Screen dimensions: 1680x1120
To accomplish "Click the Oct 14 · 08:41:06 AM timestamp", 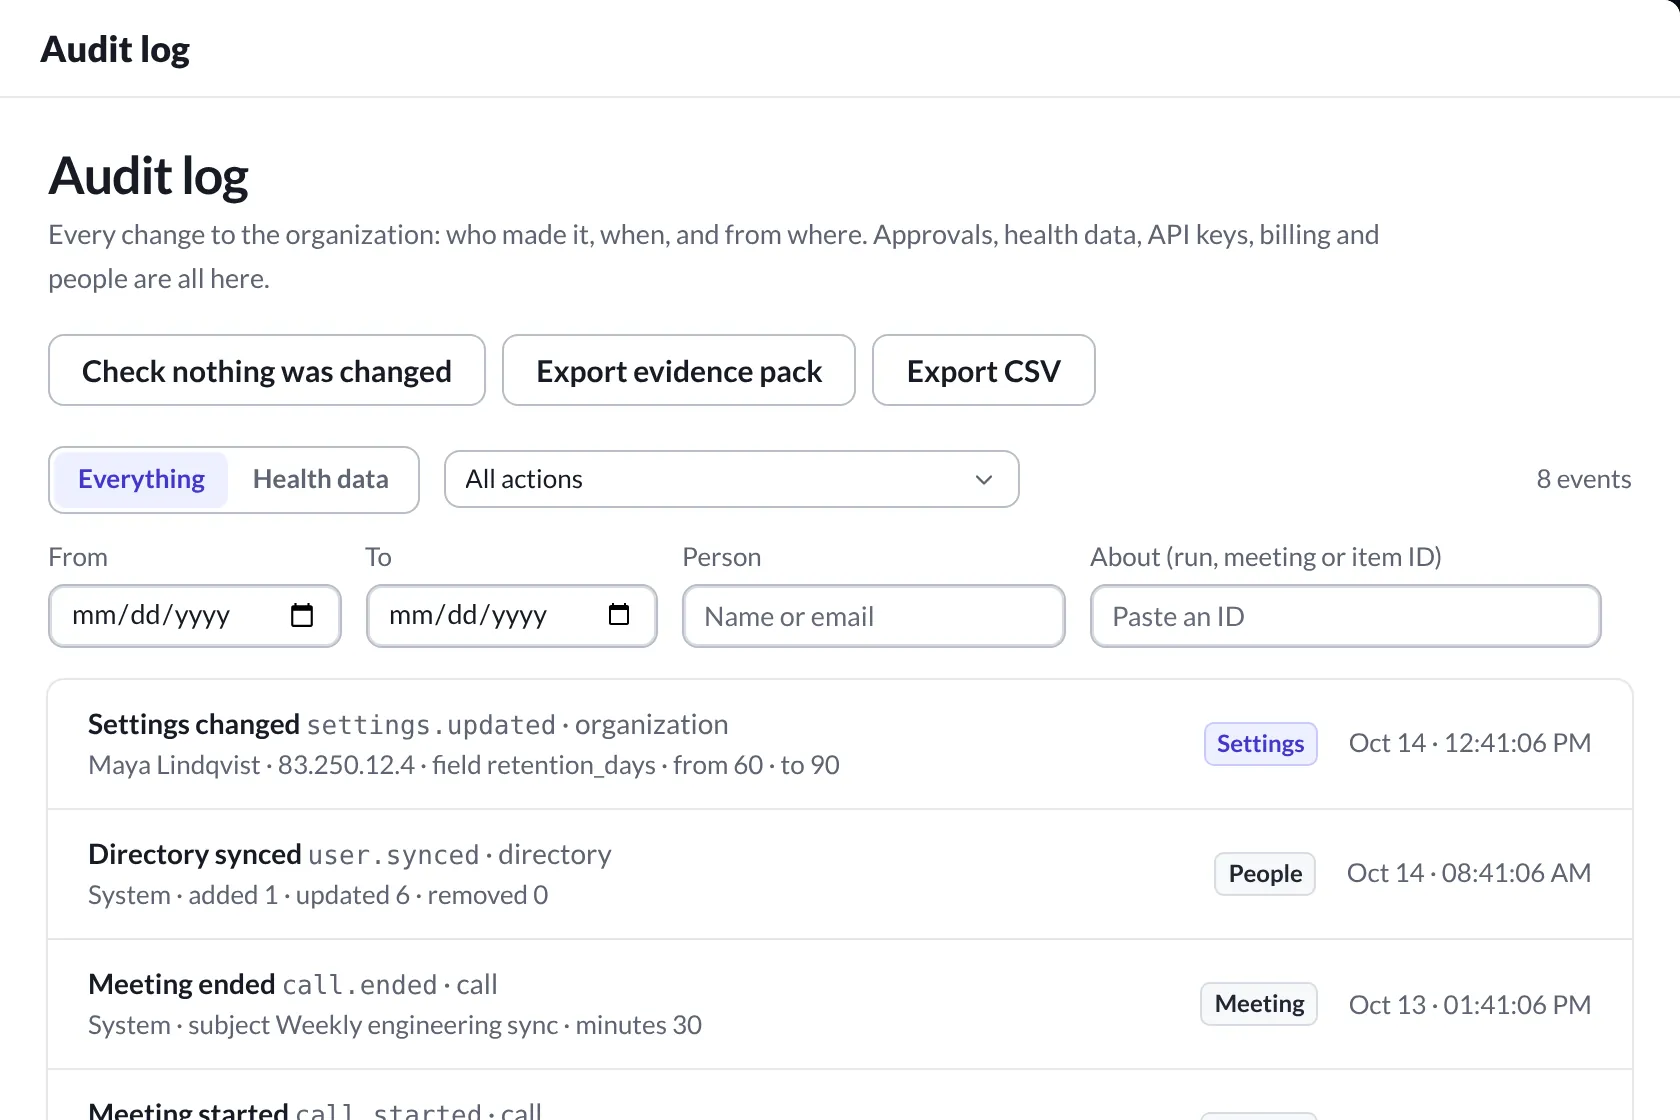I will click(x=1469, y=873).
